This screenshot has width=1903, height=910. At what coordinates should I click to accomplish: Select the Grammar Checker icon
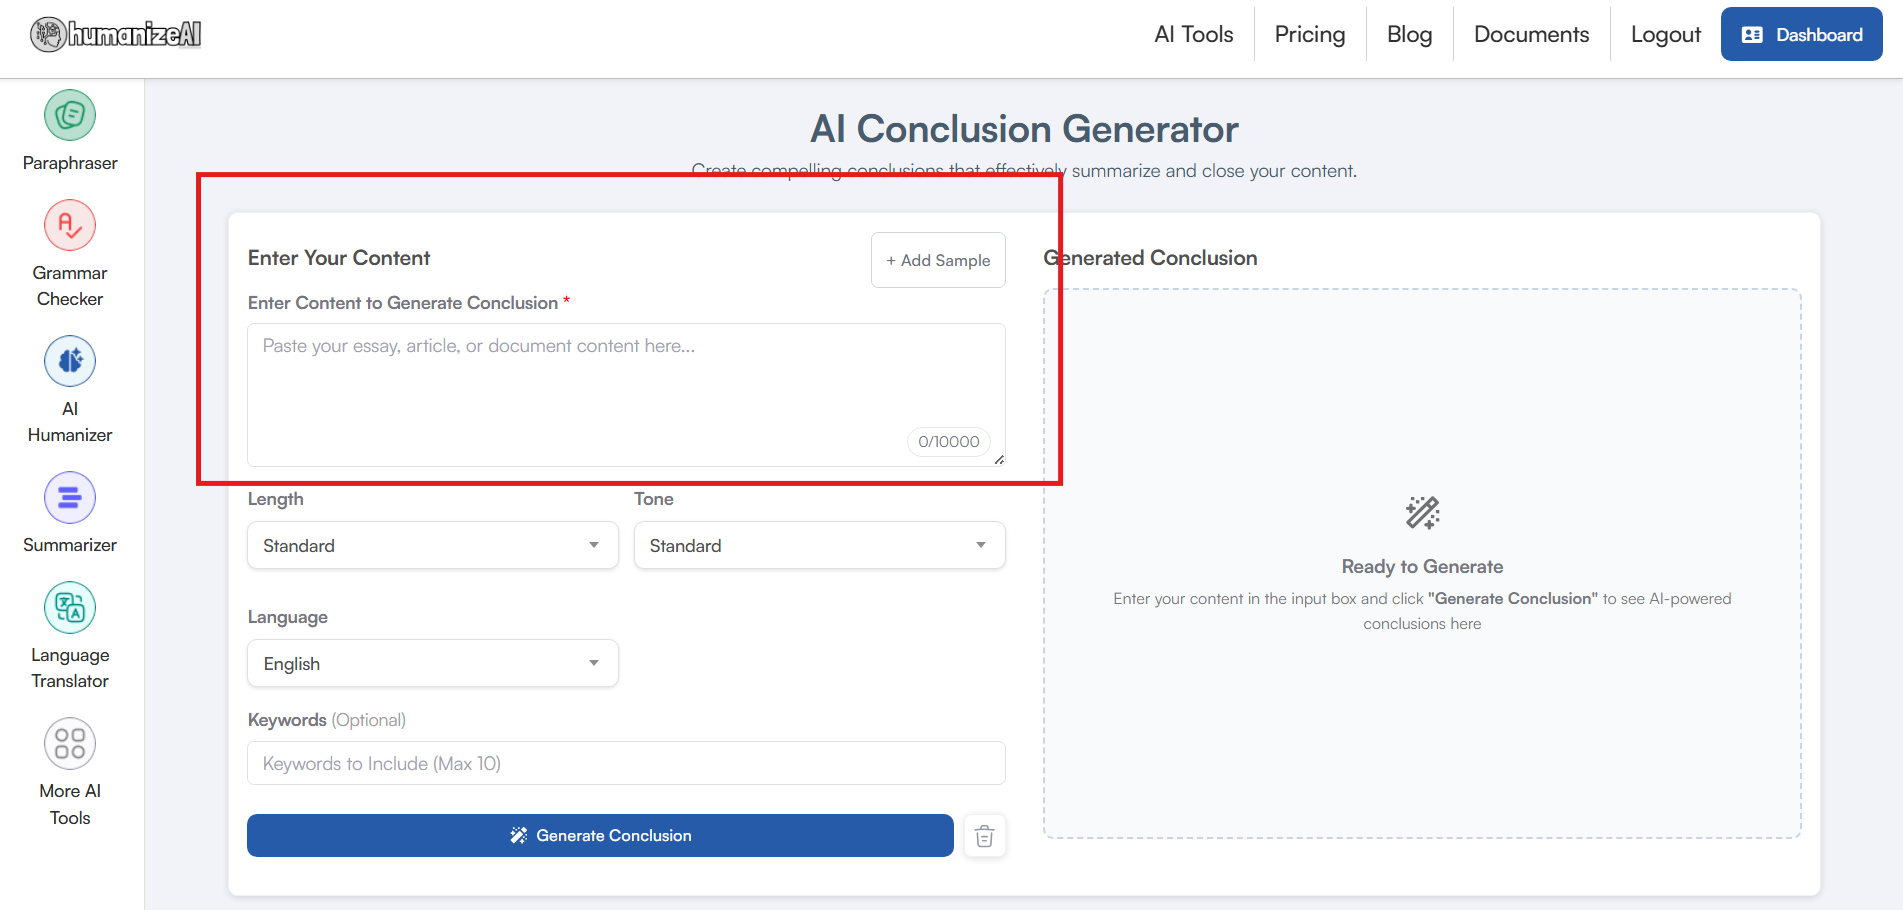click(70, 226)
